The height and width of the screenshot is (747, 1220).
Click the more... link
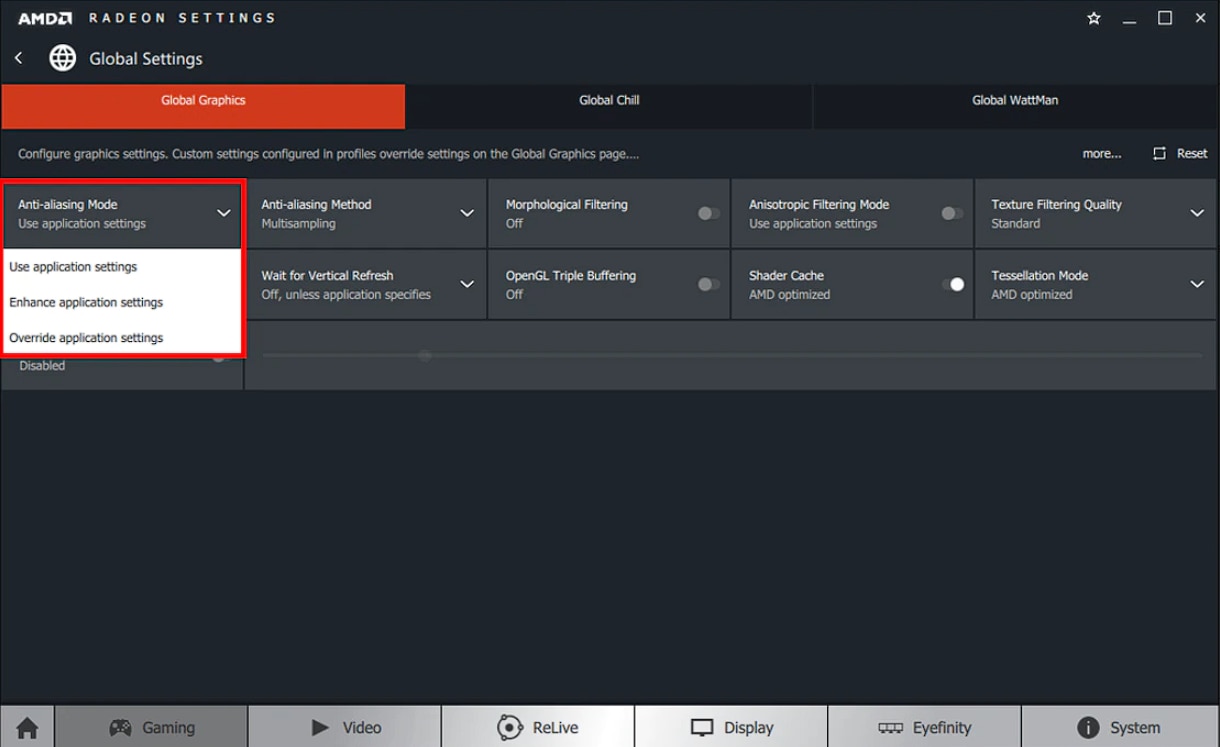(1102, 154)
